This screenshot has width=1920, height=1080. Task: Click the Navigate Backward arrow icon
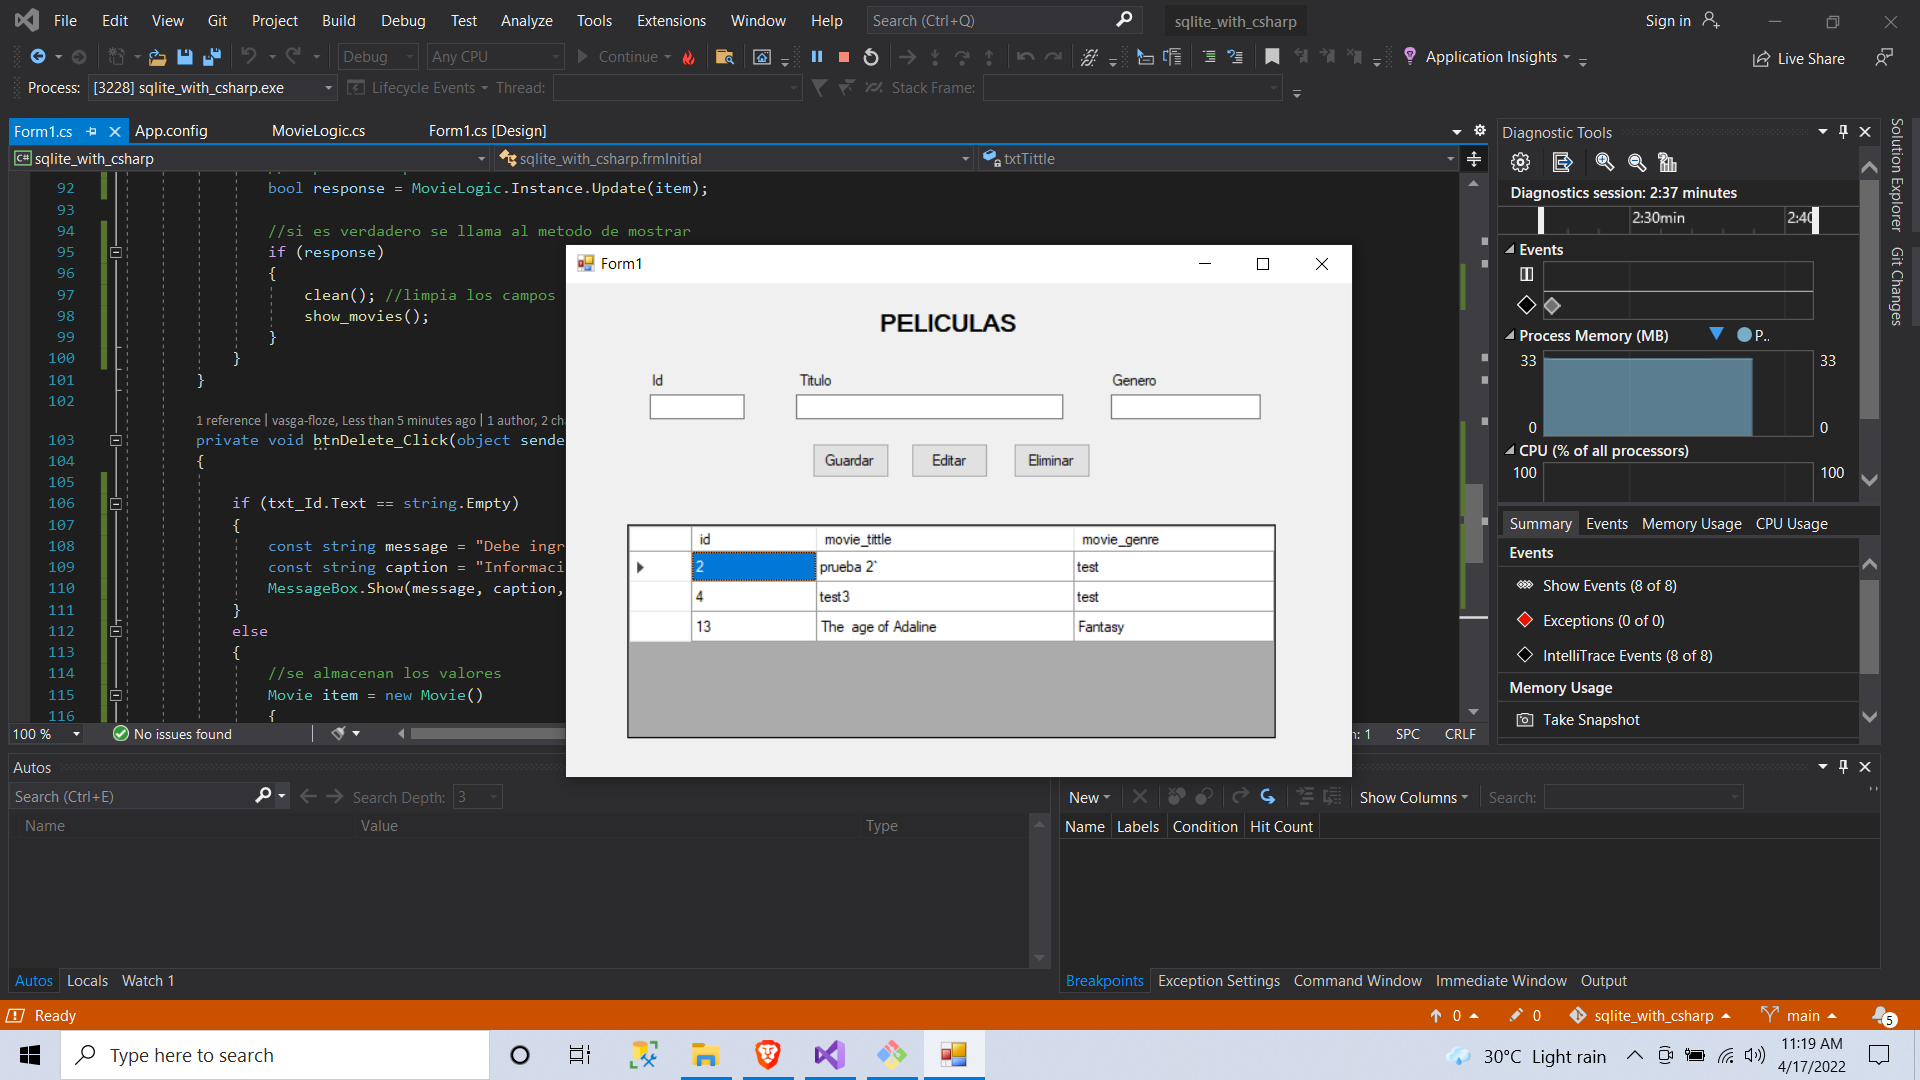38,57
